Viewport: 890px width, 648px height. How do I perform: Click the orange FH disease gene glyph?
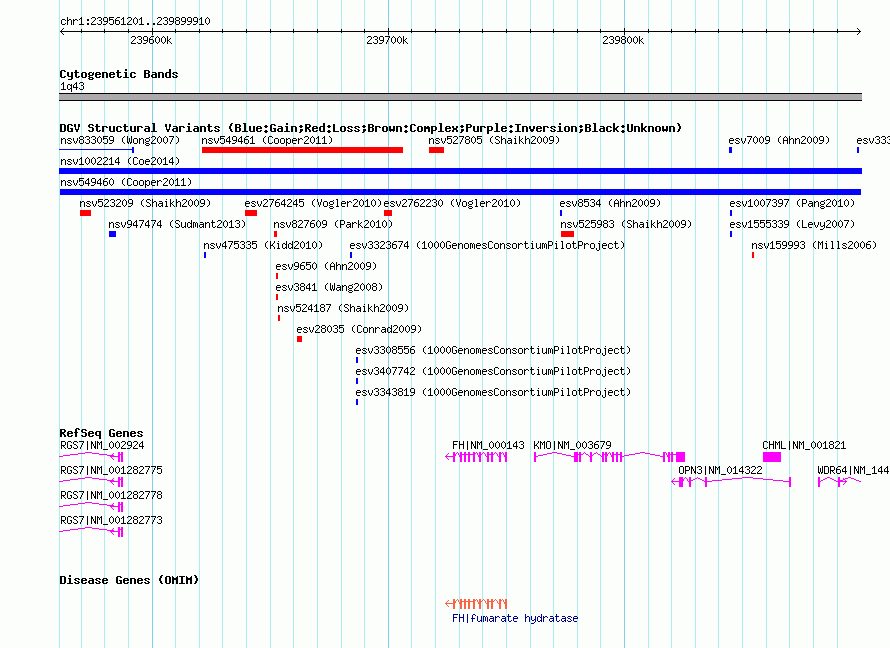coord(476,604)
